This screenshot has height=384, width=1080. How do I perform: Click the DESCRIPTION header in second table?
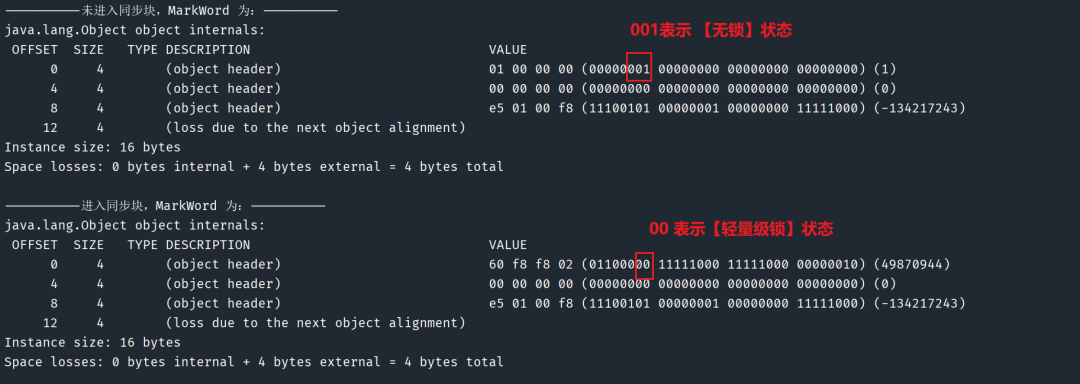[208, 245]
